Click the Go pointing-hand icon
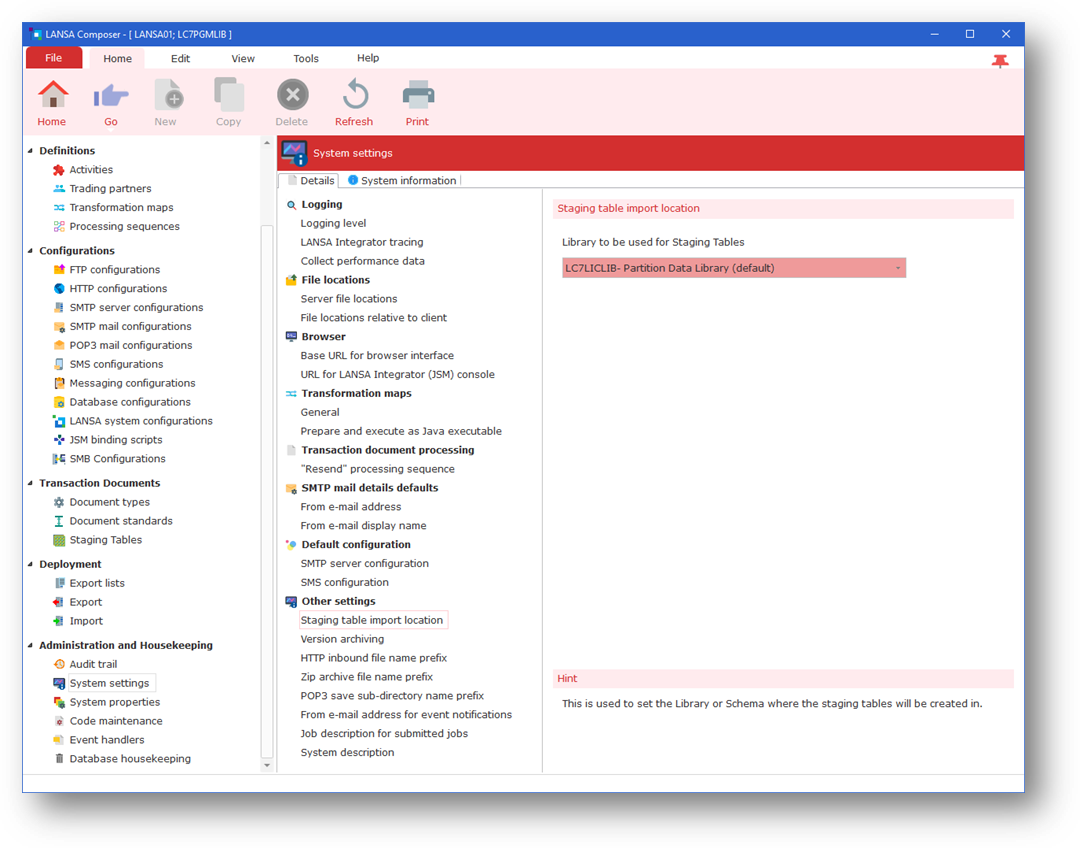The width and height of the screenshot is (1080, 848). pyautogui.click(x=111, y=95)
